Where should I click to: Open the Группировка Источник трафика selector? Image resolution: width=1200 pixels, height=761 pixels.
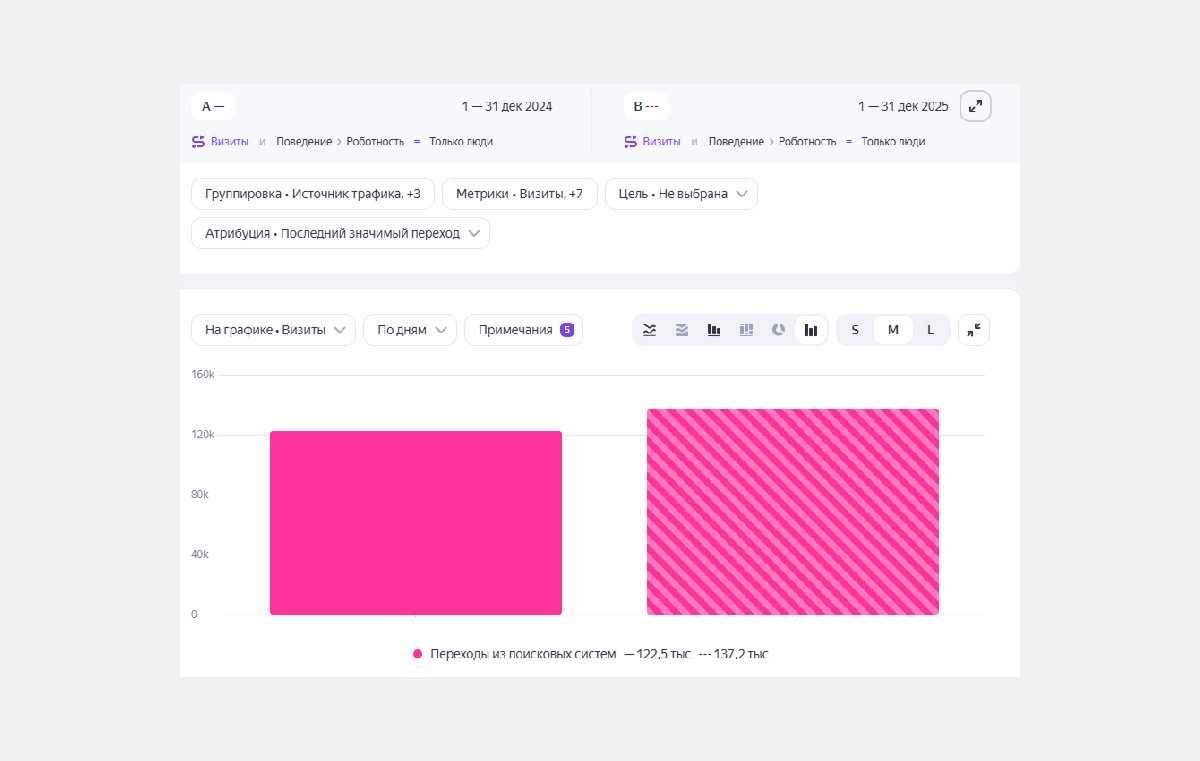(313, 194)
